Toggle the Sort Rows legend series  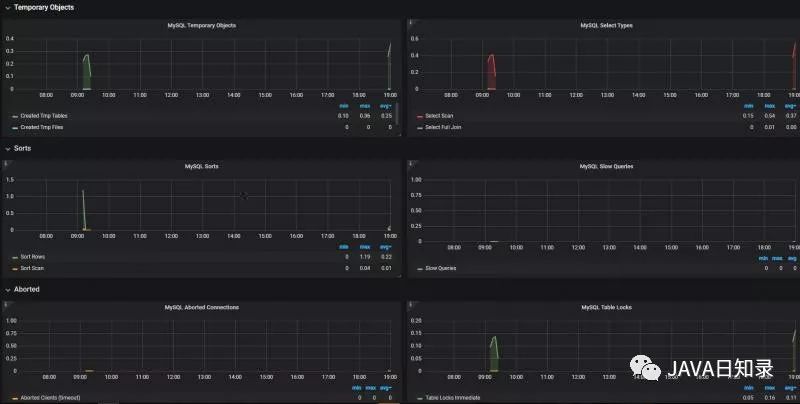point(33,257)
